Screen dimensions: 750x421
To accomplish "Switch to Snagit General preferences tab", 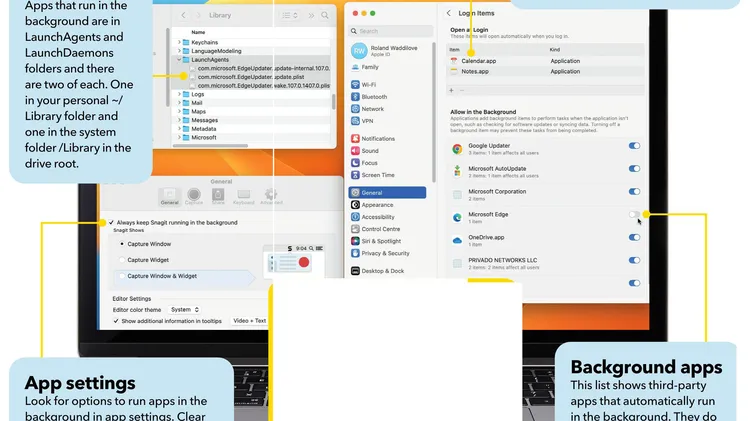I will 169,197.
